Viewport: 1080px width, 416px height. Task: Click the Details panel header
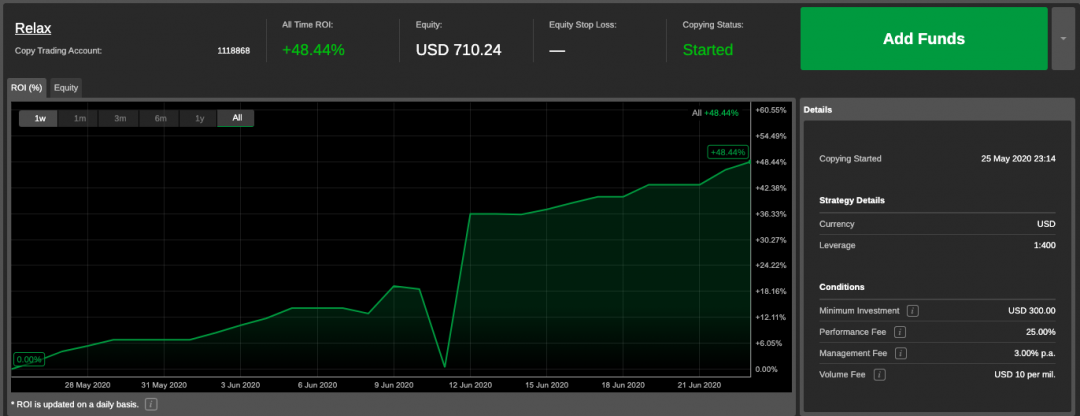tap(818, 110)
